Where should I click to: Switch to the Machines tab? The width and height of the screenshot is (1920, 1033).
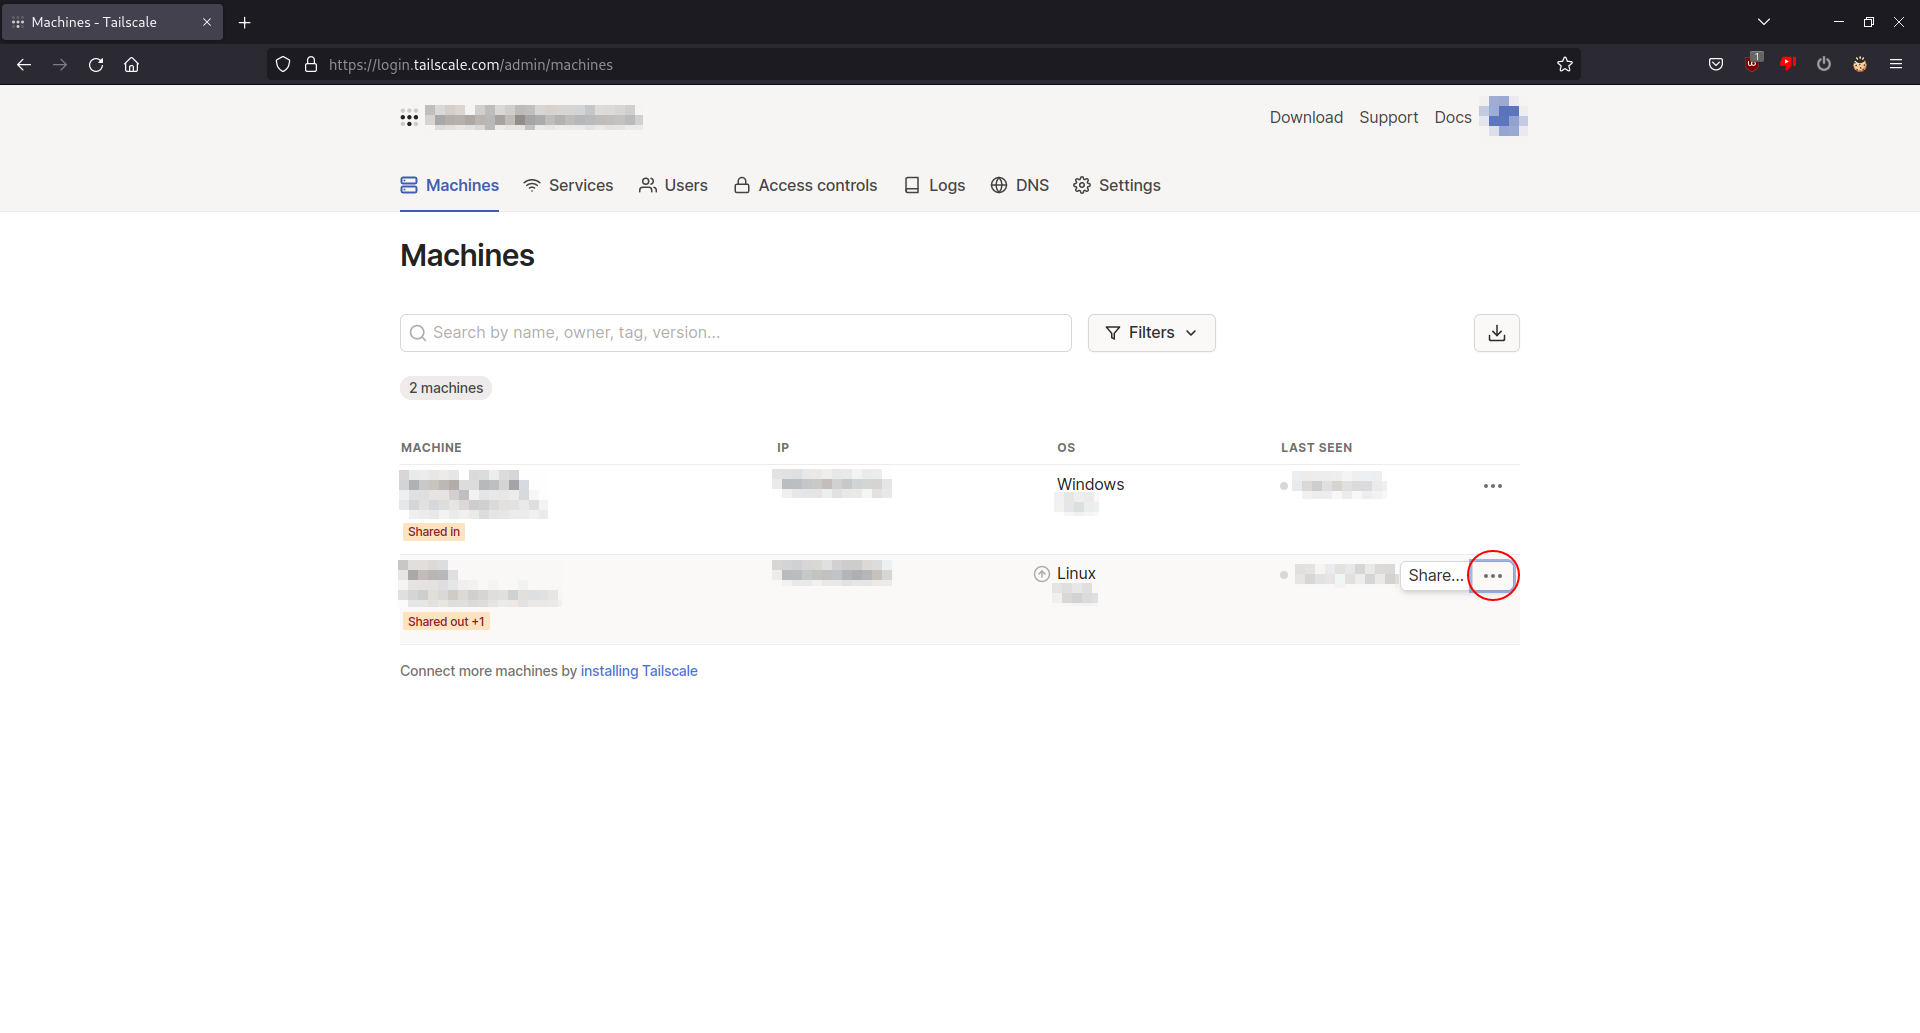(450, 186)
